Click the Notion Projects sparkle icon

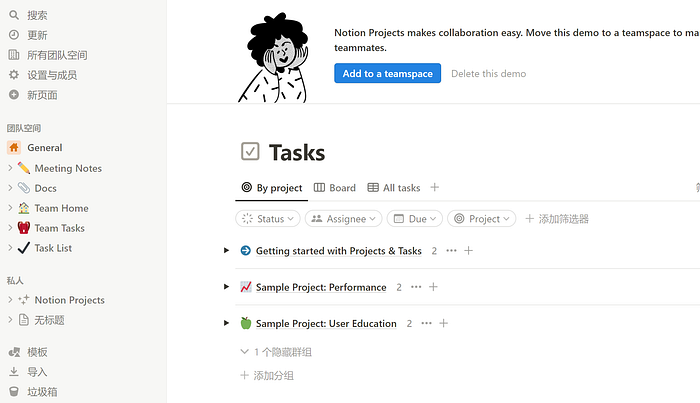click(24, 300)
